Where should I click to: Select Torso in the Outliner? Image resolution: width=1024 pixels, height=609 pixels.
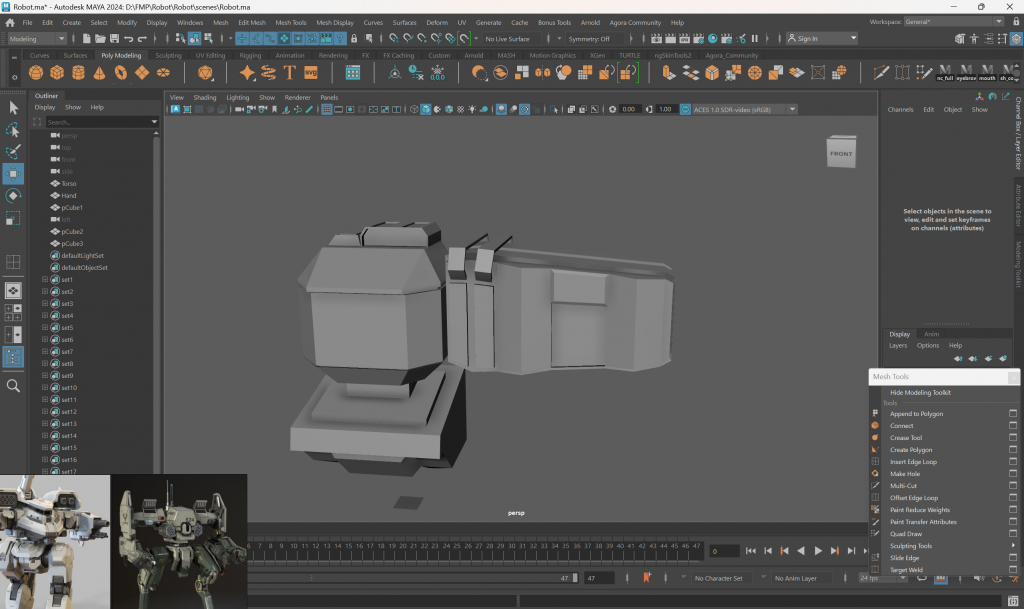(x=68, y=184)
